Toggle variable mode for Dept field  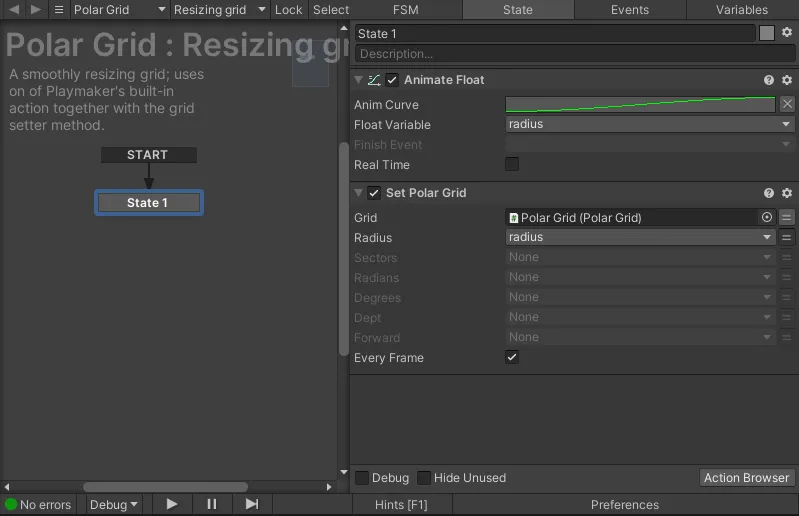pyautogui.click(x=787, y=317)
